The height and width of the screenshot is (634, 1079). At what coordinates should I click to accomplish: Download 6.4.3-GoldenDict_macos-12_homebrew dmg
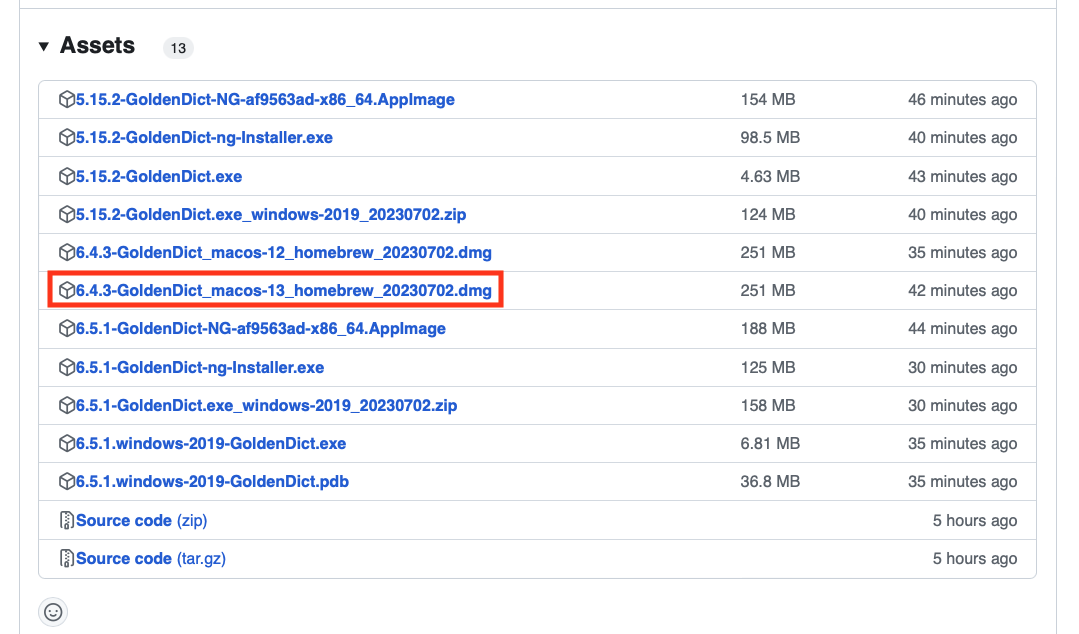[x=284, y=252]
